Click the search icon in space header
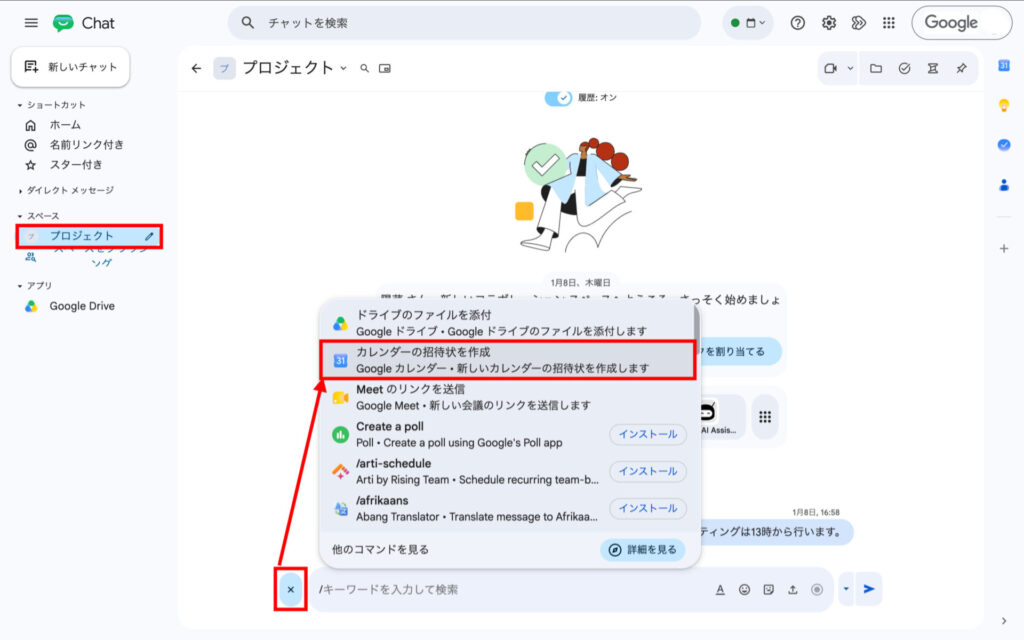 click(x=365, y=68)
